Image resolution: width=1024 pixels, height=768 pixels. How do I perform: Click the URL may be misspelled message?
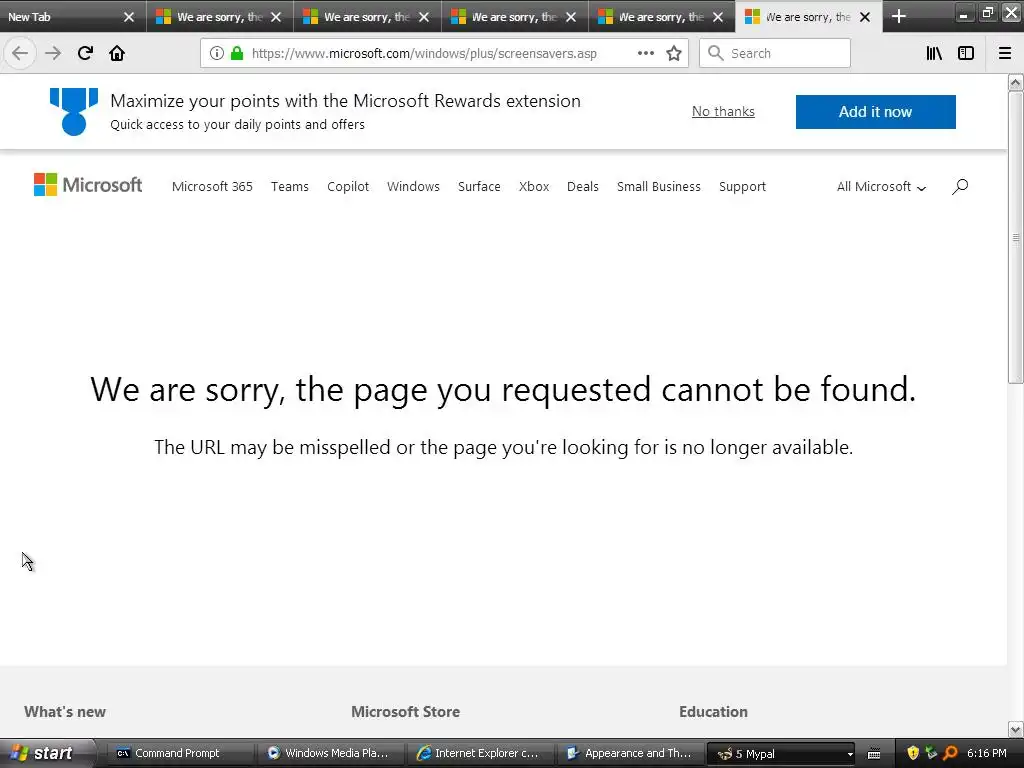[504, 447]
